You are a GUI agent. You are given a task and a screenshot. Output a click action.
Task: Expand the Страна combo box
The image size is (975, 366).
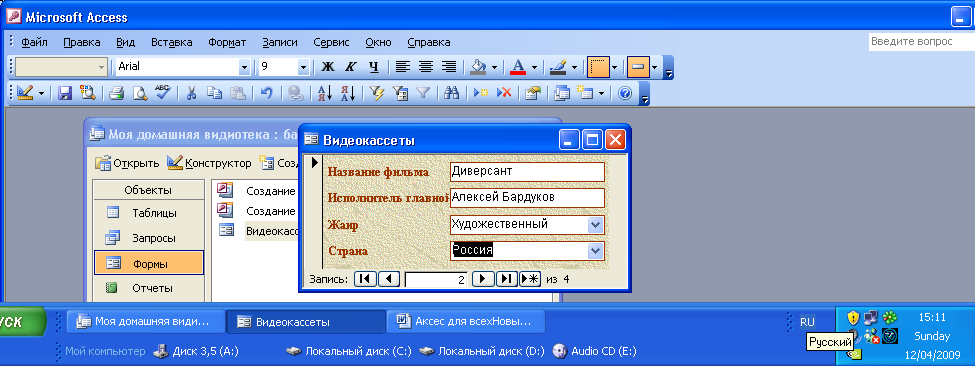pyautogui.click(x=595, y=250)
